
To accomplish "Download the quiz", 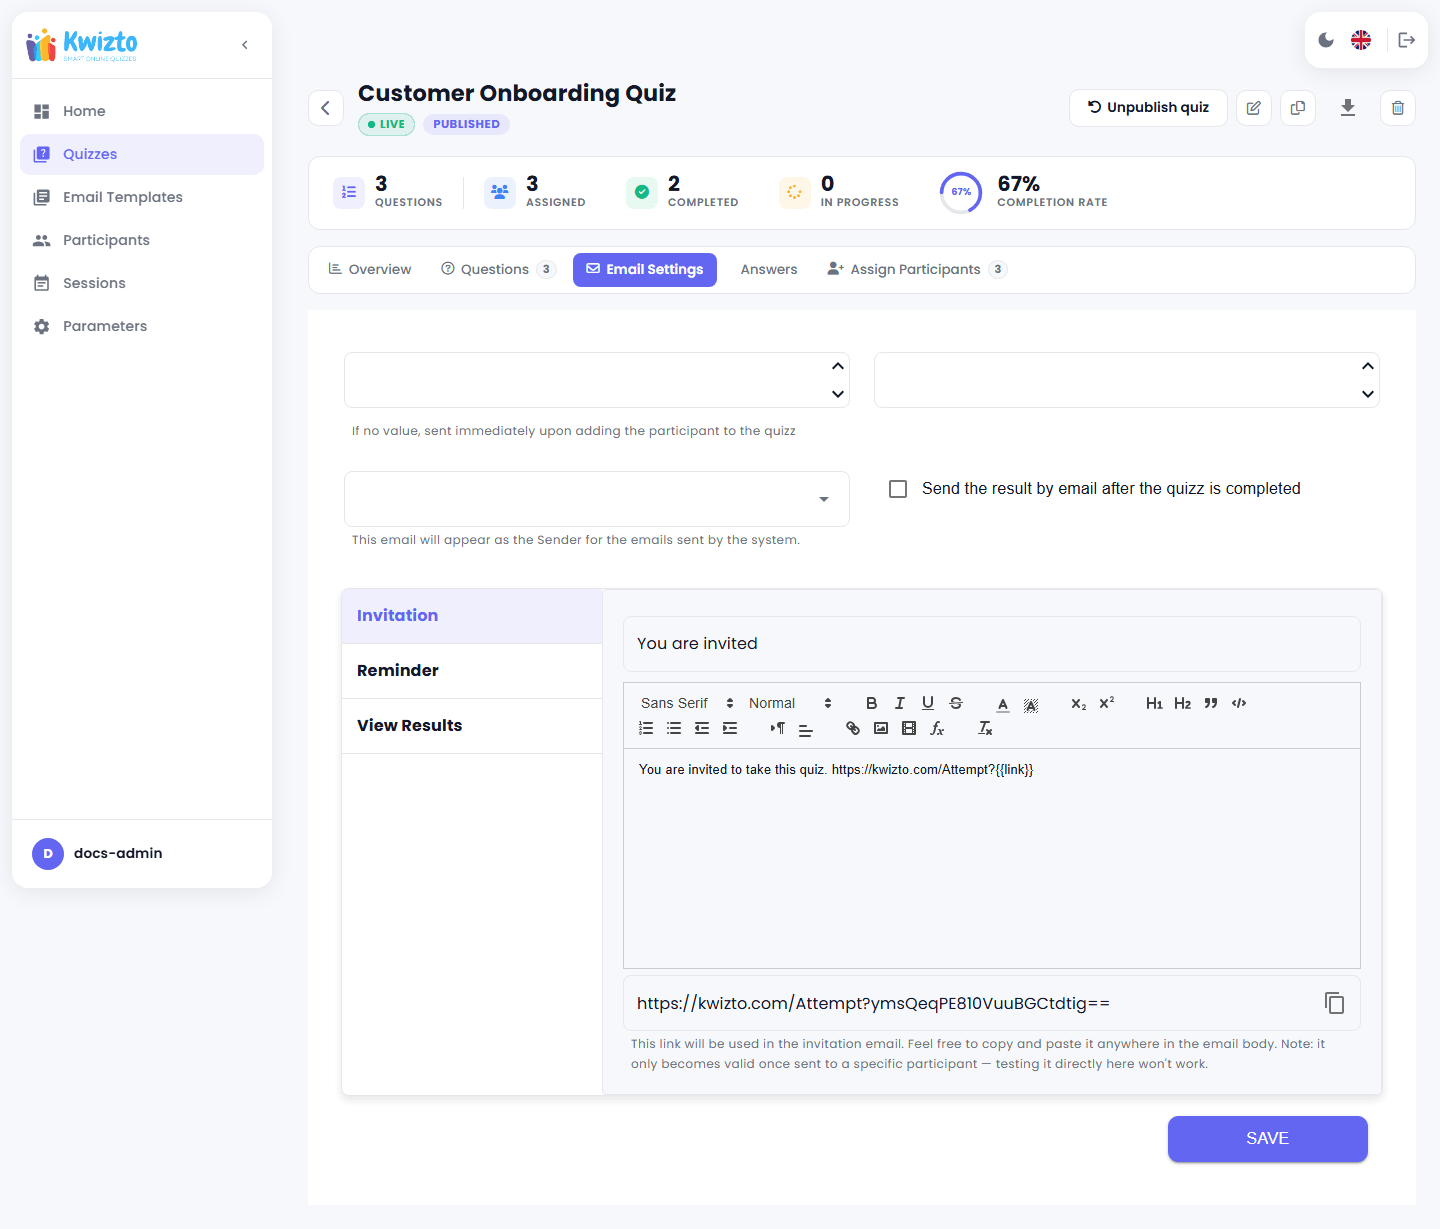I will coord(1348,107).
